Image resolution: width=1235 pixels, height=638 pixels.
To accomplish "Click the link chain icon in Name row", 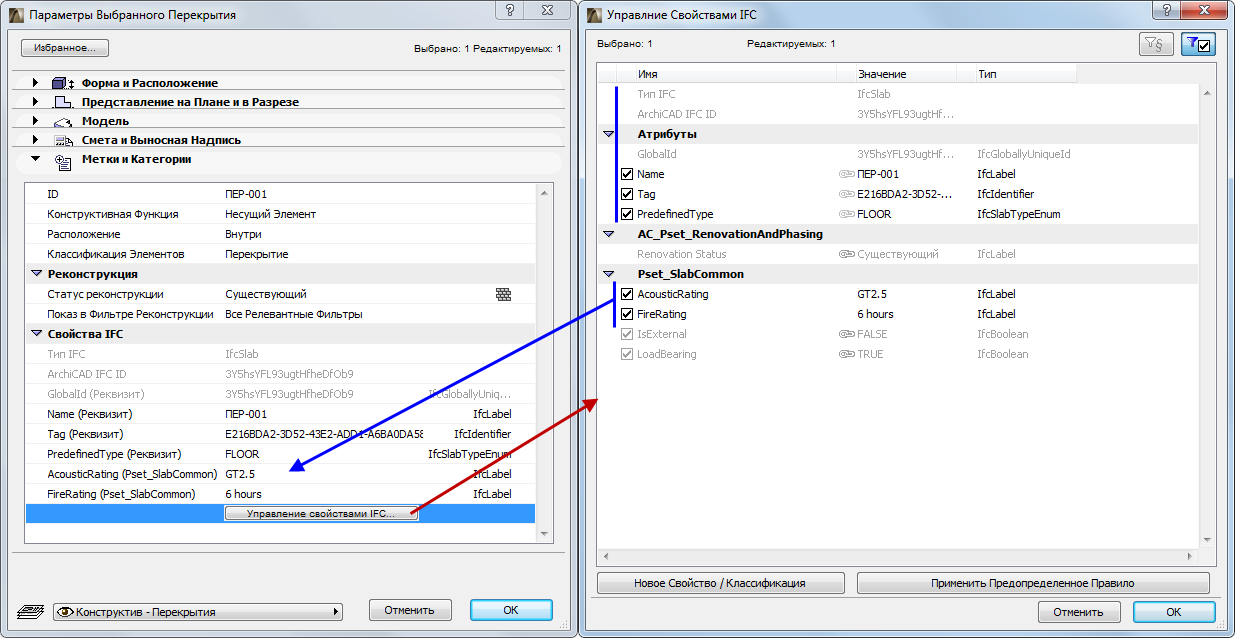I will (847, 174).
